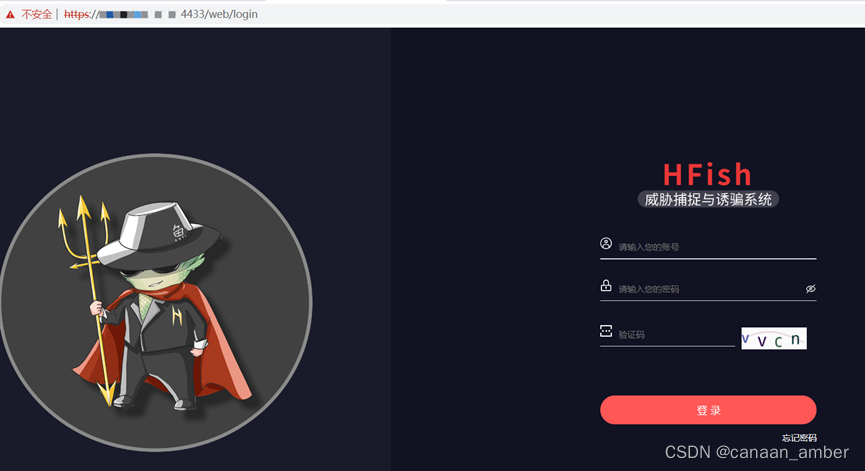Click the red not-secure warning triangle
865x471 pixels.
(10, 14)
